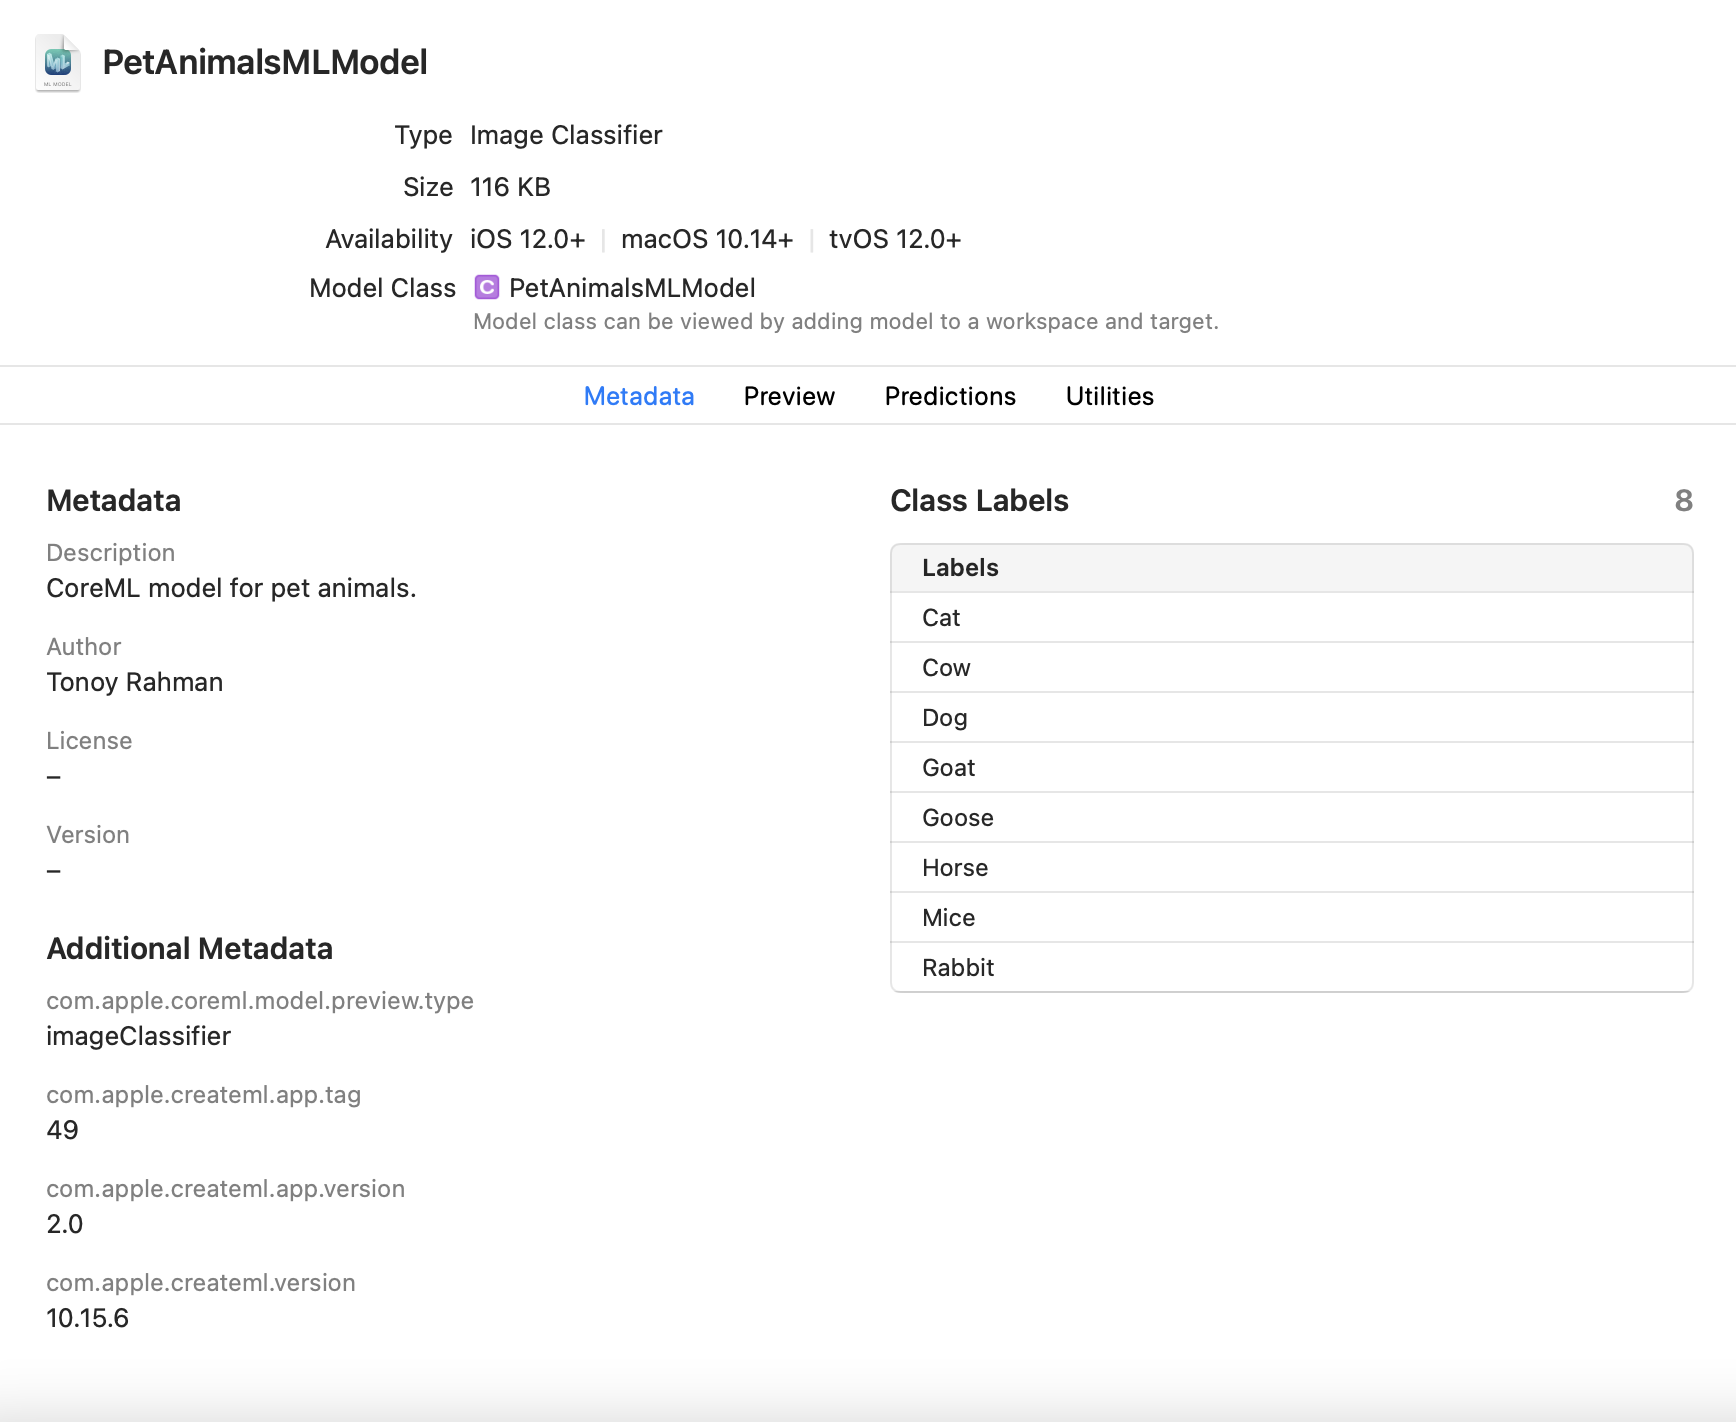Select the Cat class label row
1736x1422 pixels.
tap(1292, 618)
